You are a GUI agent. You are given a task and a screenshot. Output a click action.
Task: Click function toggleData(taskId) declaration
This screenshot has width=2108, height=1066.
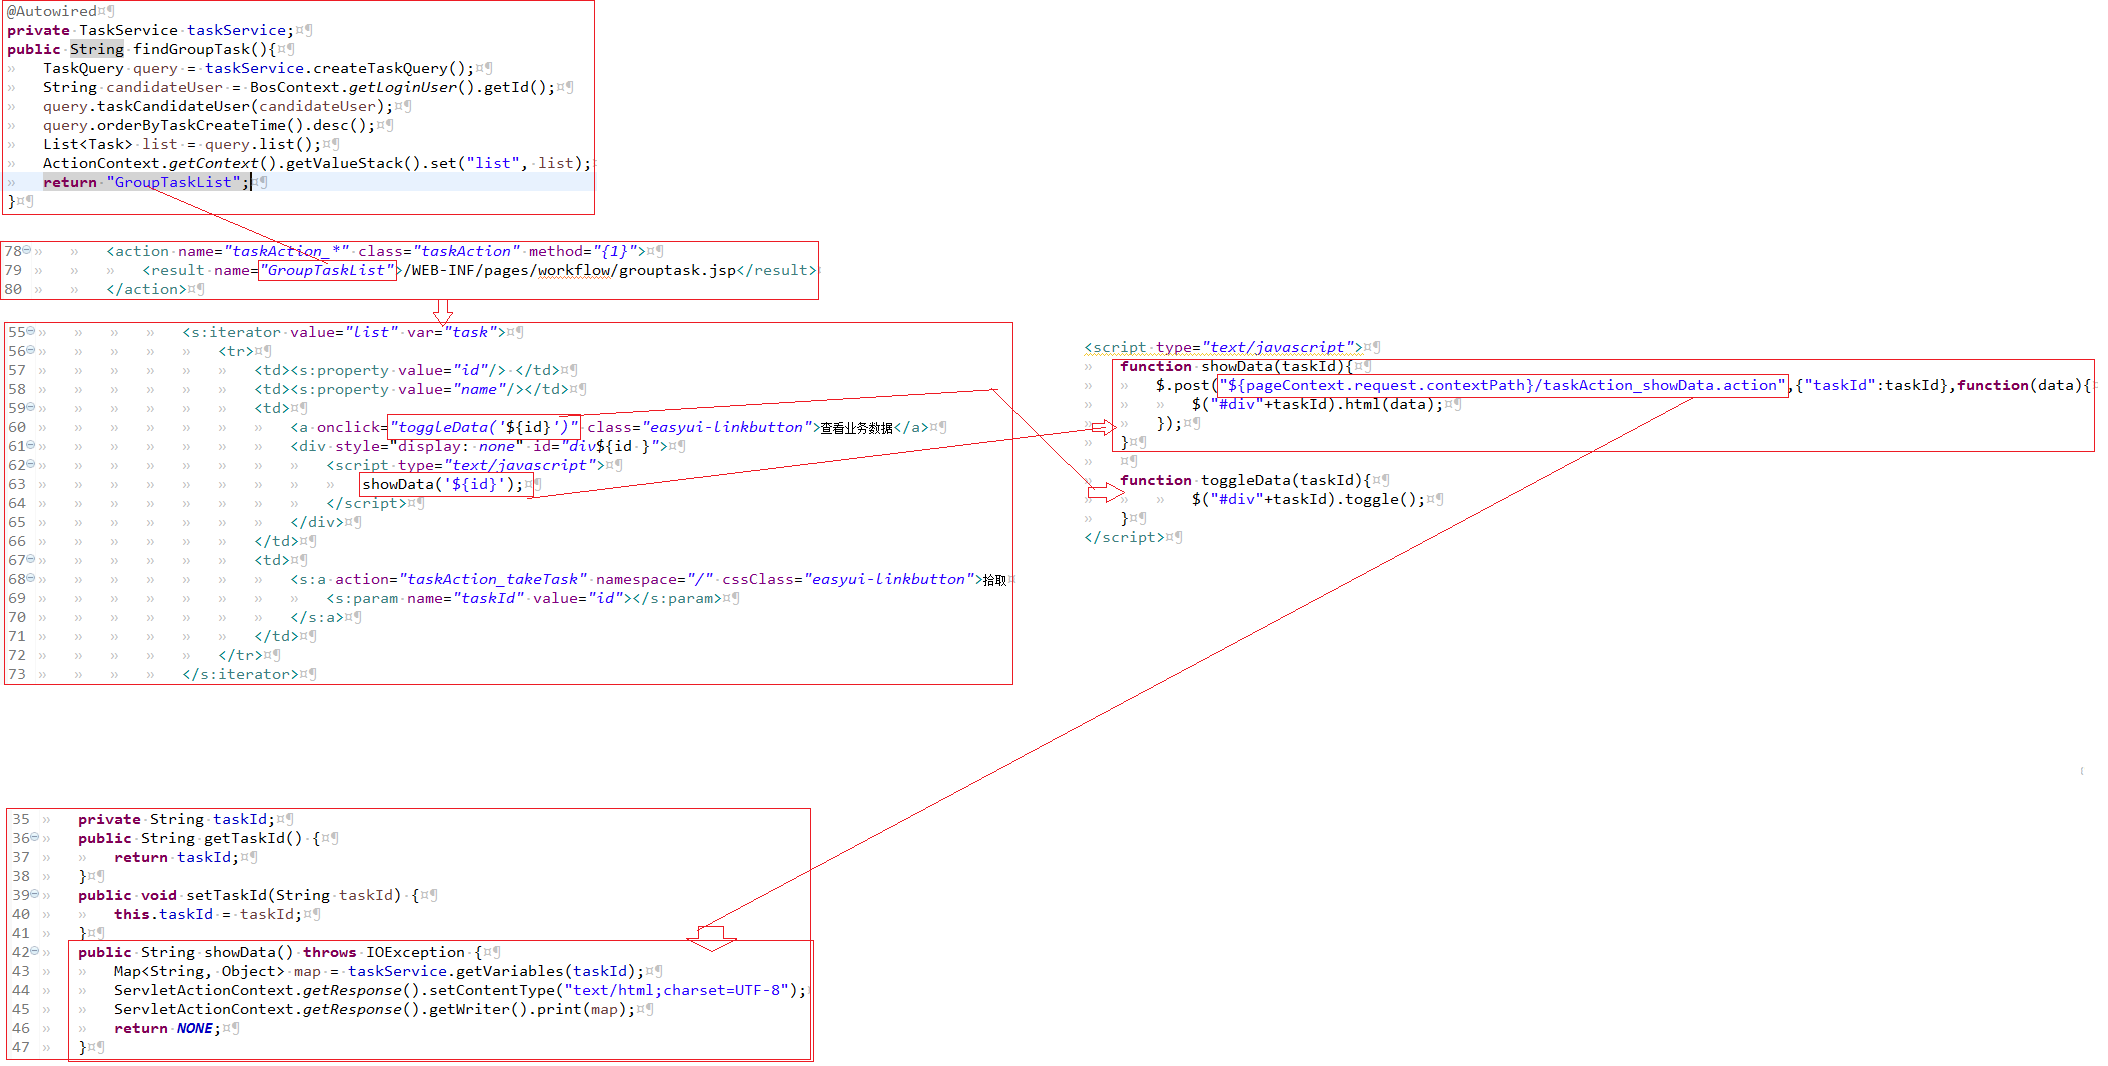point(1246,480)
